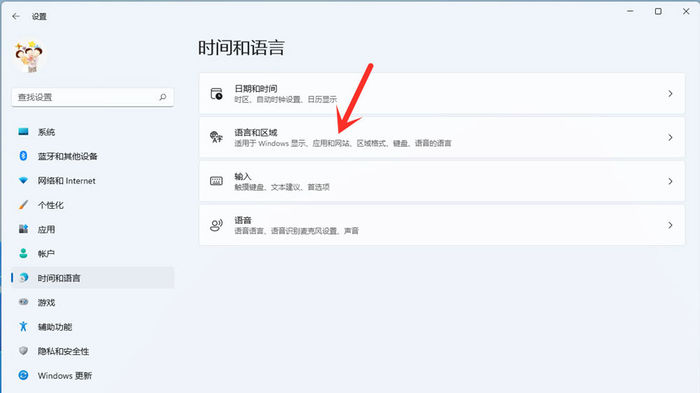Image resolution: width=700 pixels, height=393 pixels.
Task: Click the user profile avatar picture
Action: (x=29, y=57)
